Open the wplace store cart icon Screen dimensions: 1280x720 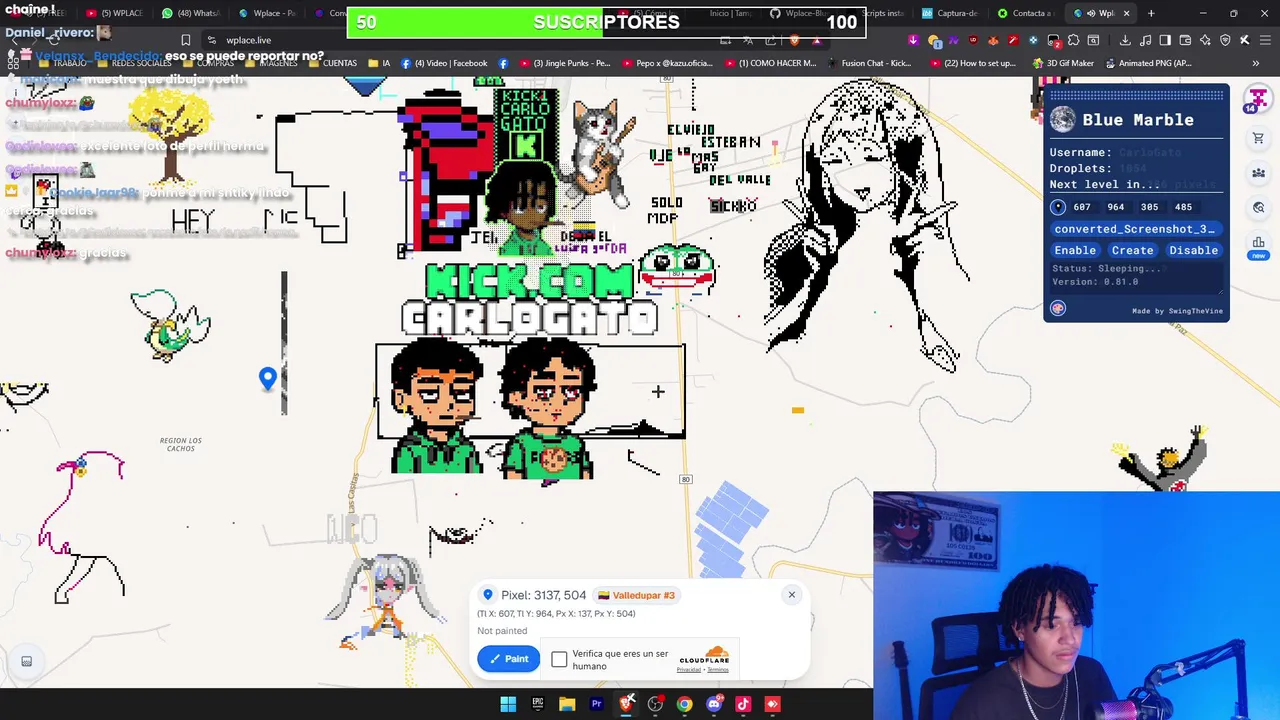point(1258,139)
